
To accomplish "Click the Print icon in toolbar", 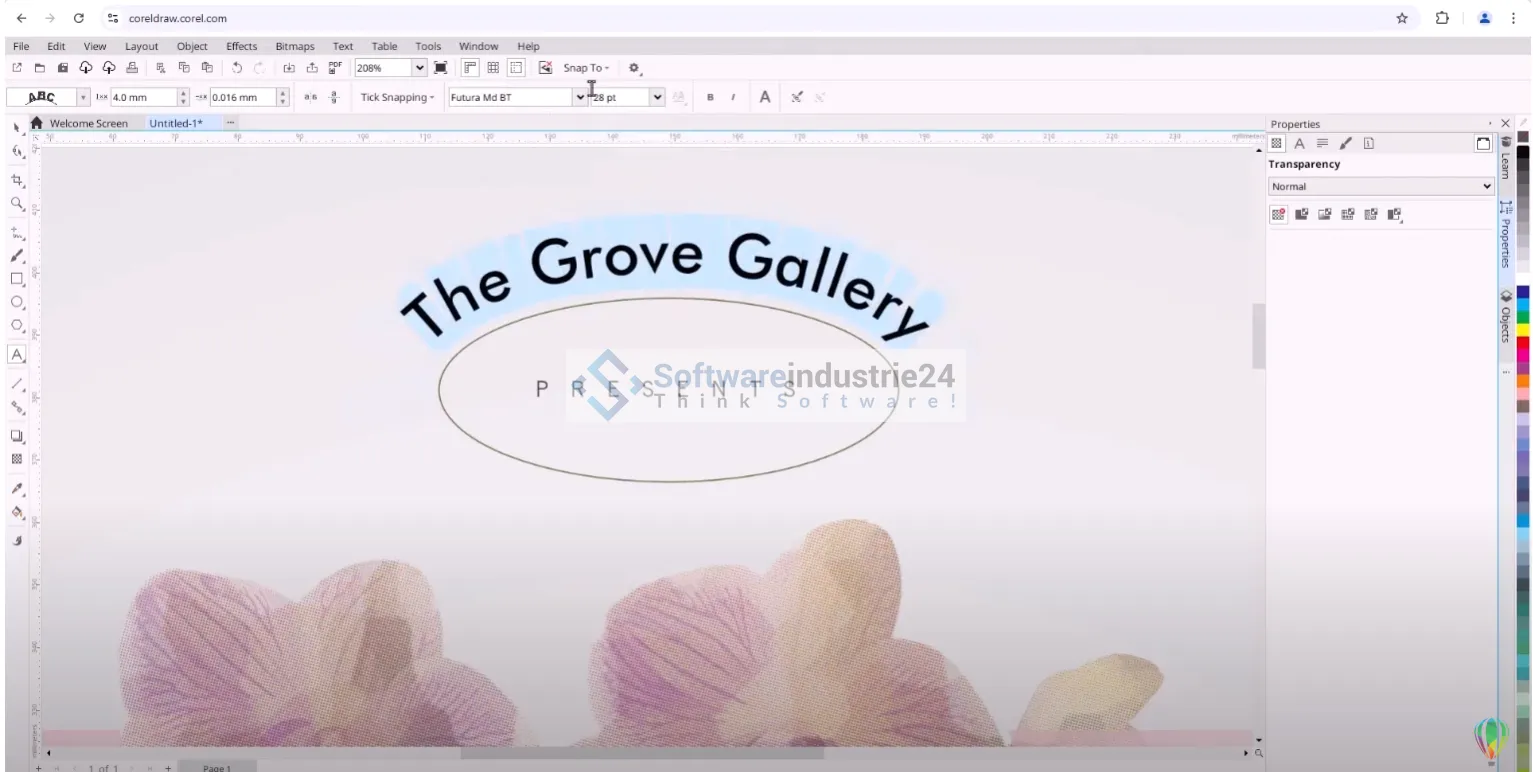I will coord(132,68).
